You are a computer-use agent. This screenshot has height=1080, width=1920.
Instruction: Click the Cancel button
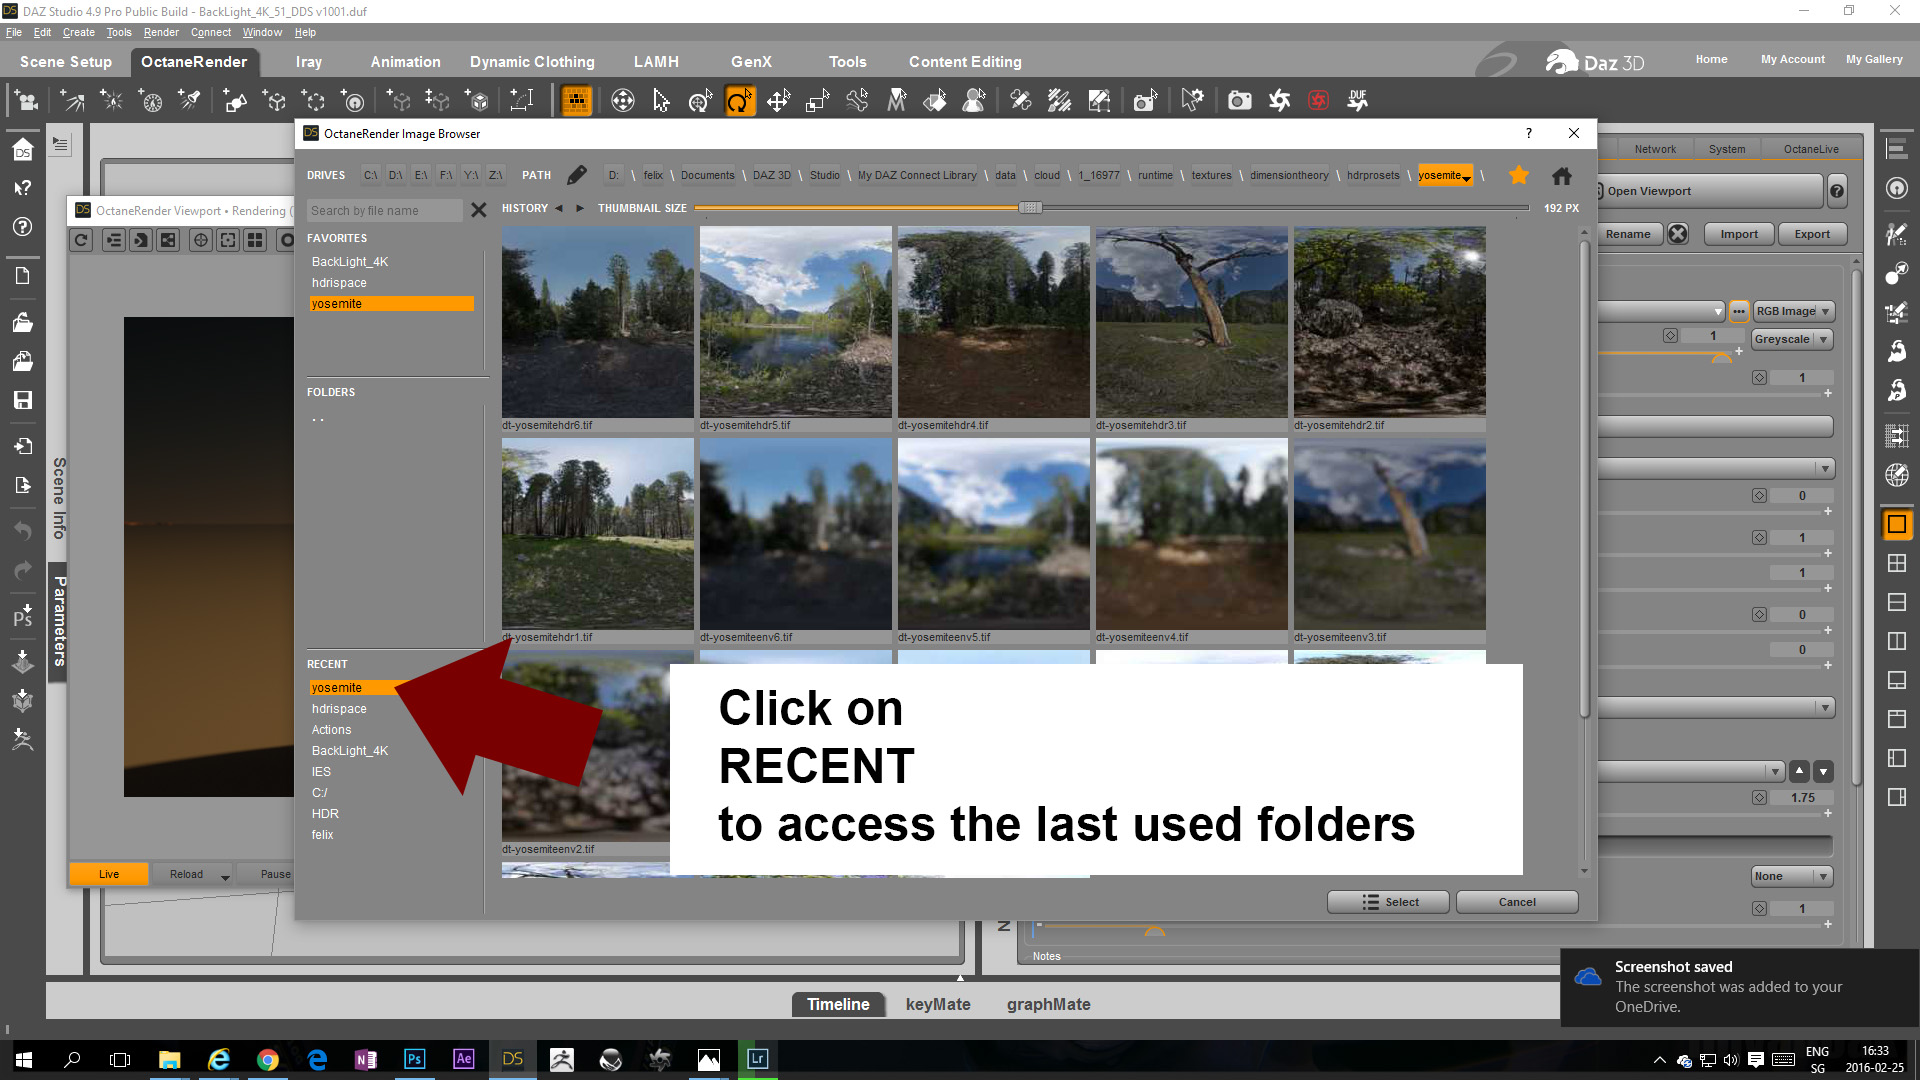(x=1516, y=902)
